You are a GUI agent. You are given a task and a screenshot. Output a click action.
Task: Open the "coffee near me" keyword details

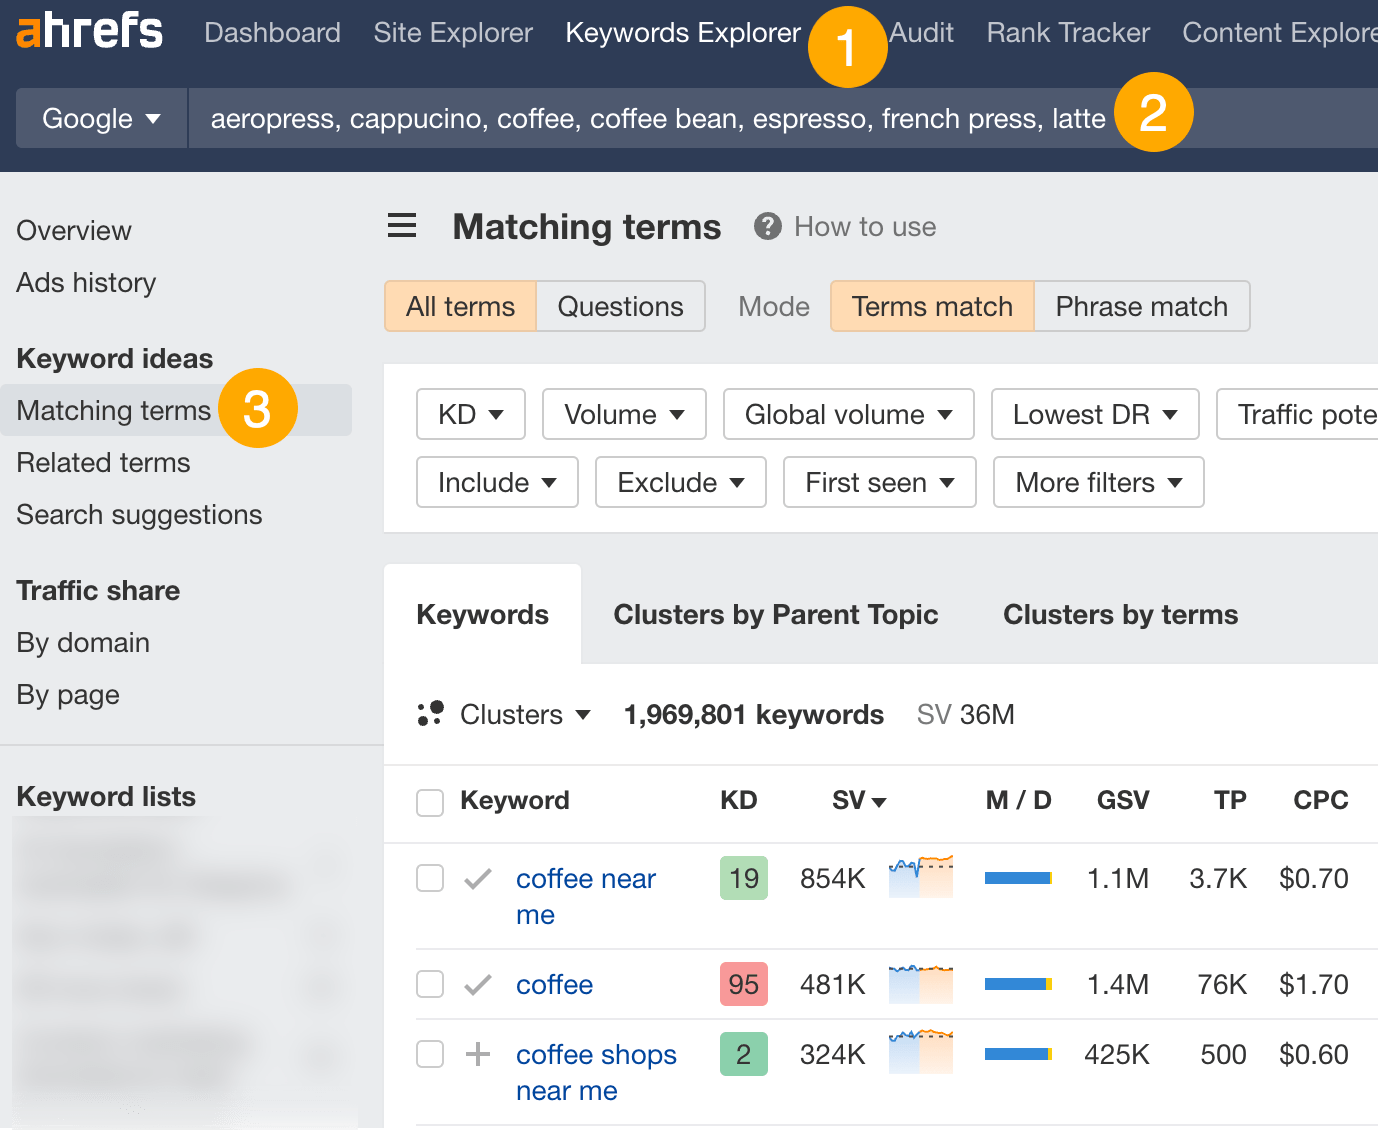(x=586, y=878)
